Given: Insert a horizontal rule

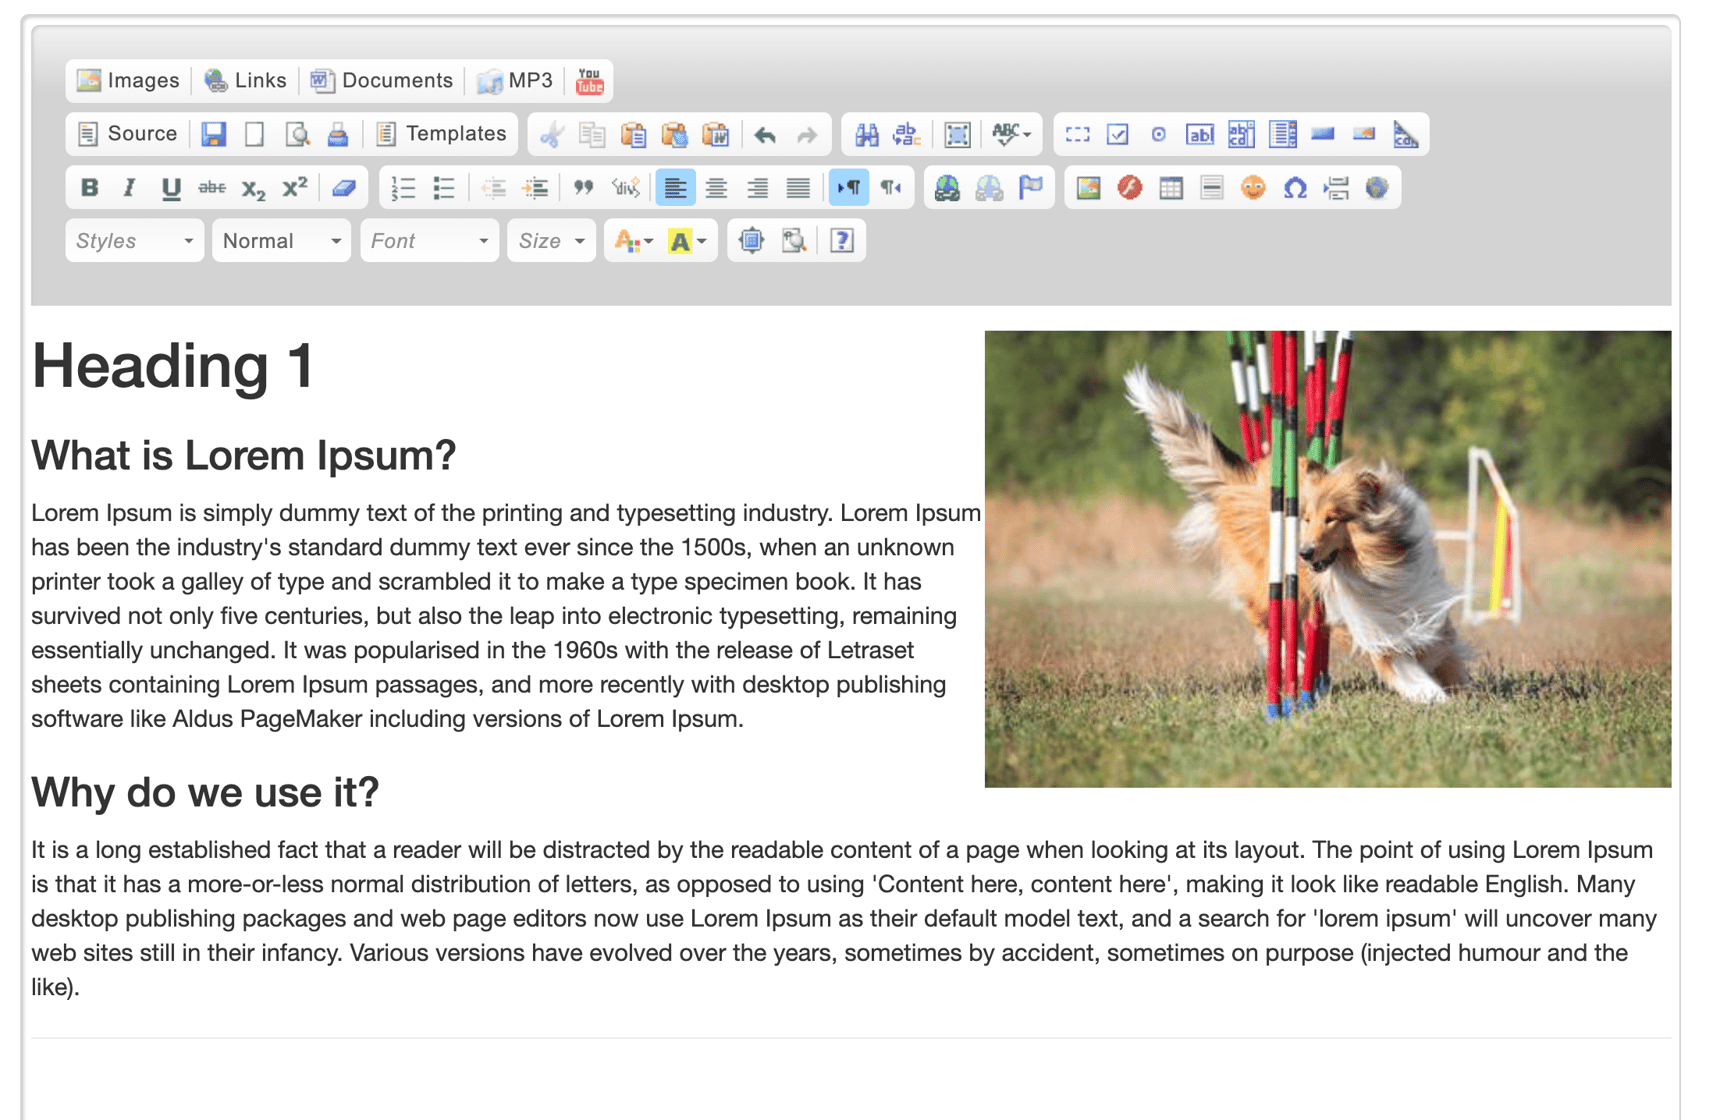Looking at the screenshot, I should coord(1213,187).
